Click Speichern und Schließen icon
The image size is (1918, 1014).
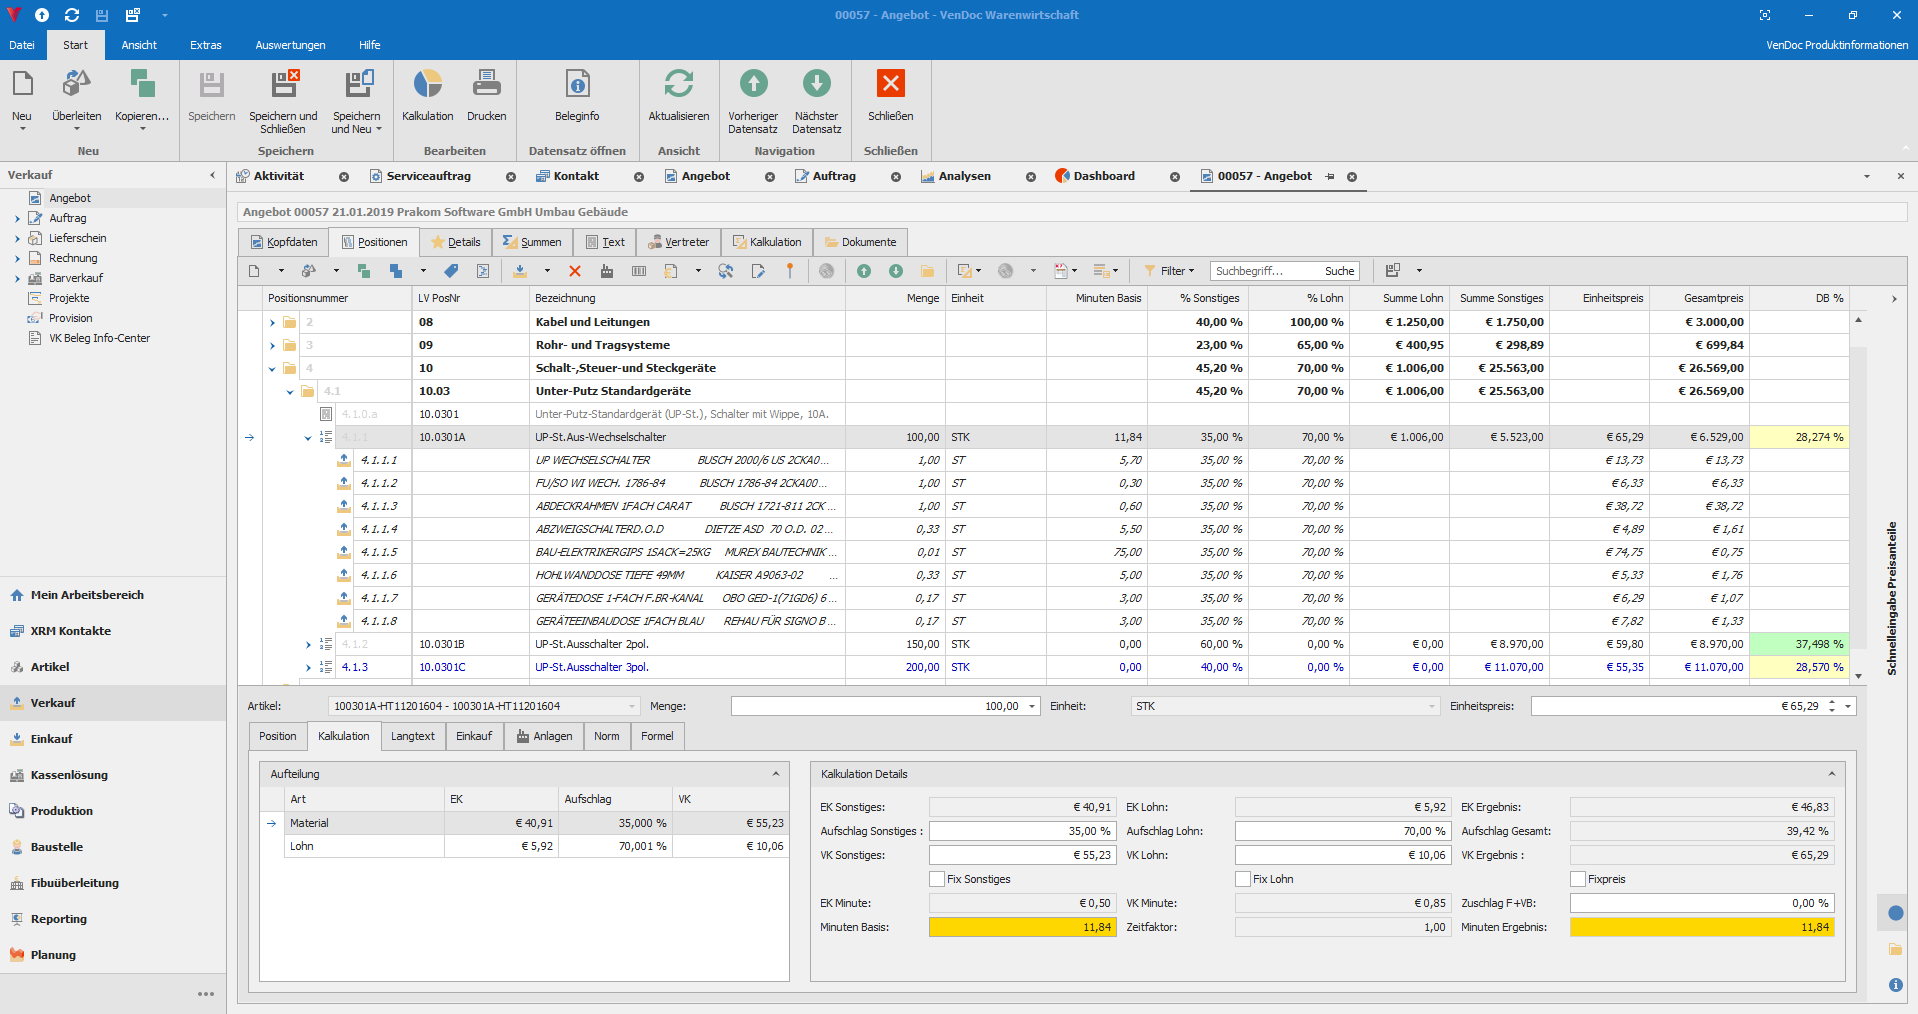tap(283, 85)
